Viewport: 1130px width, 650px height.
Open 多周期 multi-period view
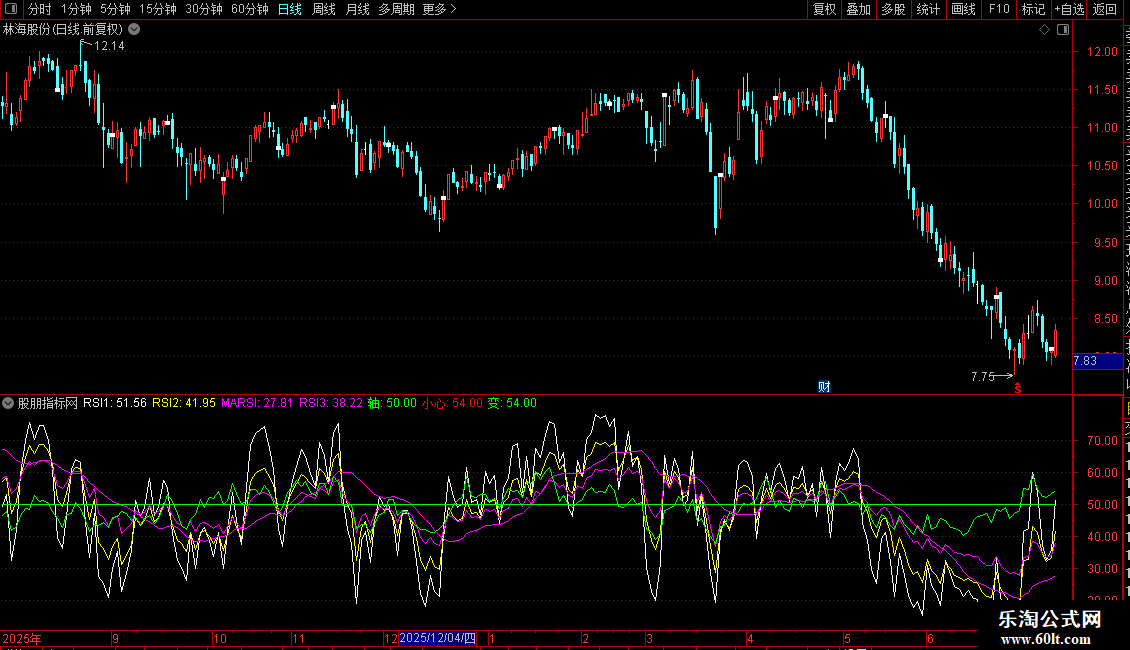396,9
